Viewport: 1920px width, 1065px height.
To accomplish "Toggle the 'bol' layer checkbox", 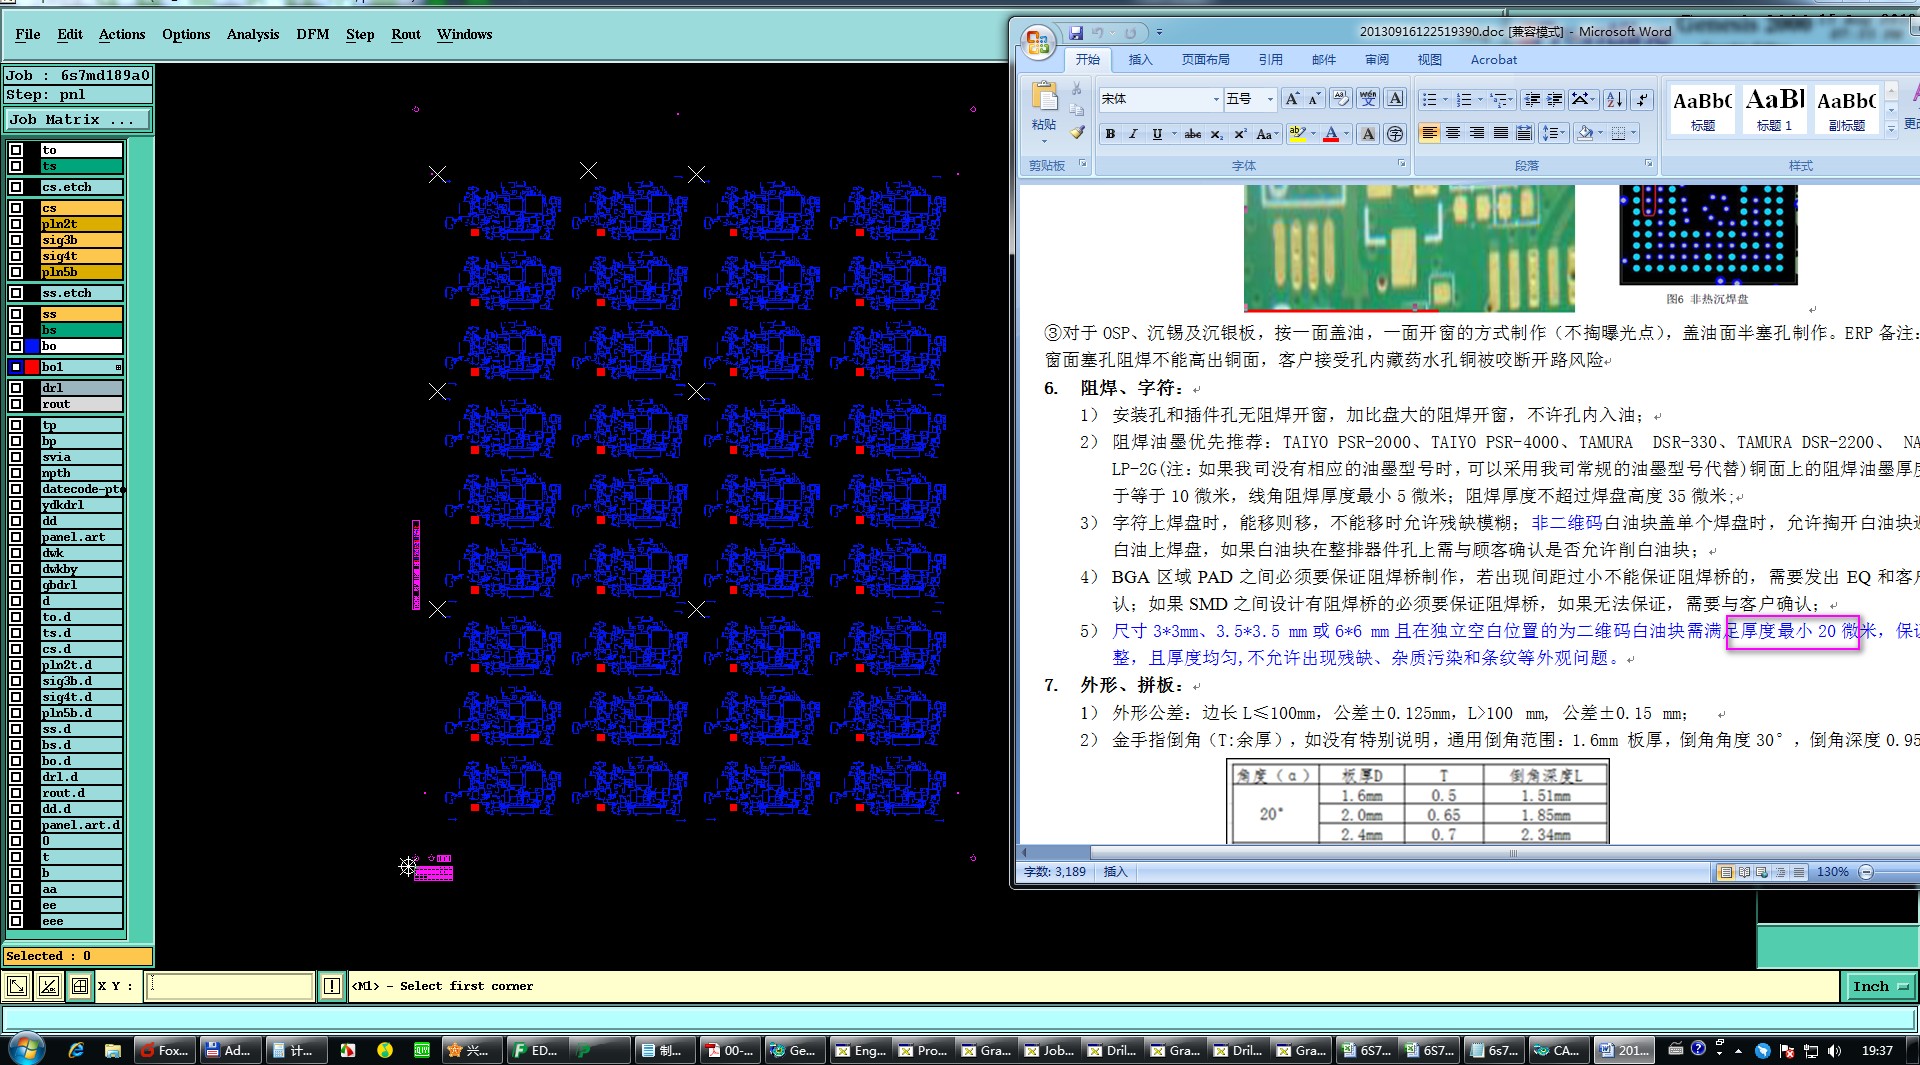I will click(x=16, y=367).
